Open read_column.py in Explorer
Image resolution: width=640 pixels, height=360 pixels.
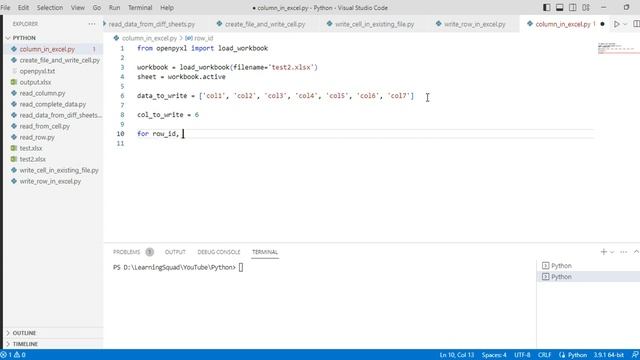click(42, 93)
